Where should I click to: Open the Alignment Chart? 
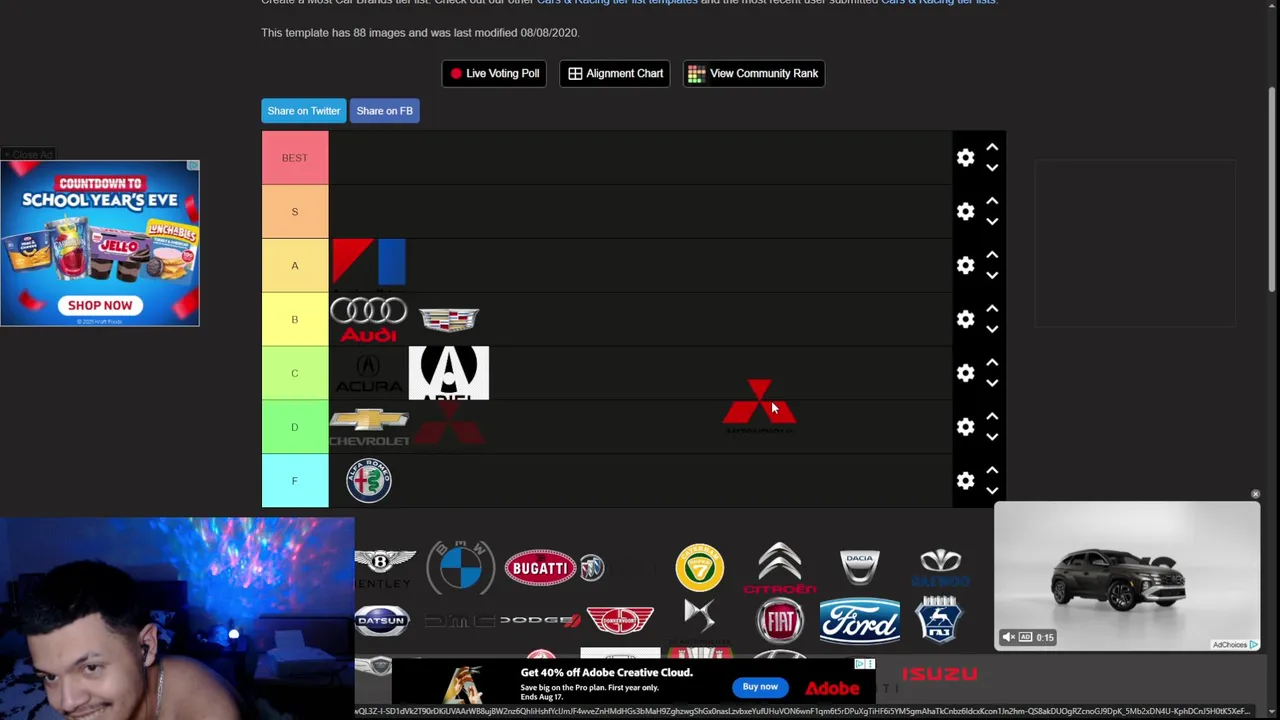[x=615, y=73]
